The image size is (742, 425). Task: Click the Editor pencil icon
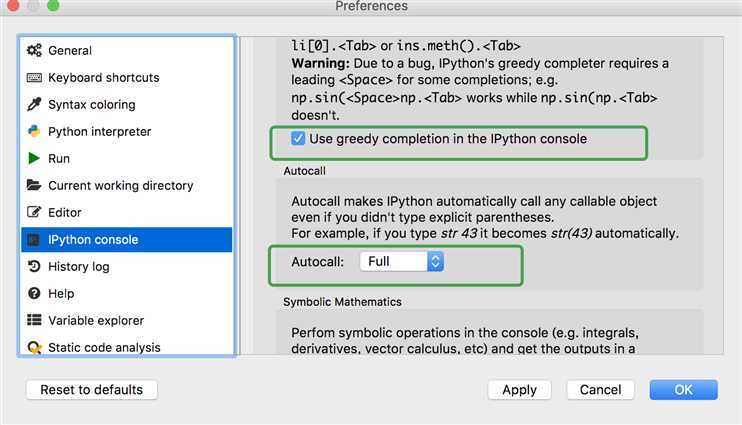coord(34,212)
